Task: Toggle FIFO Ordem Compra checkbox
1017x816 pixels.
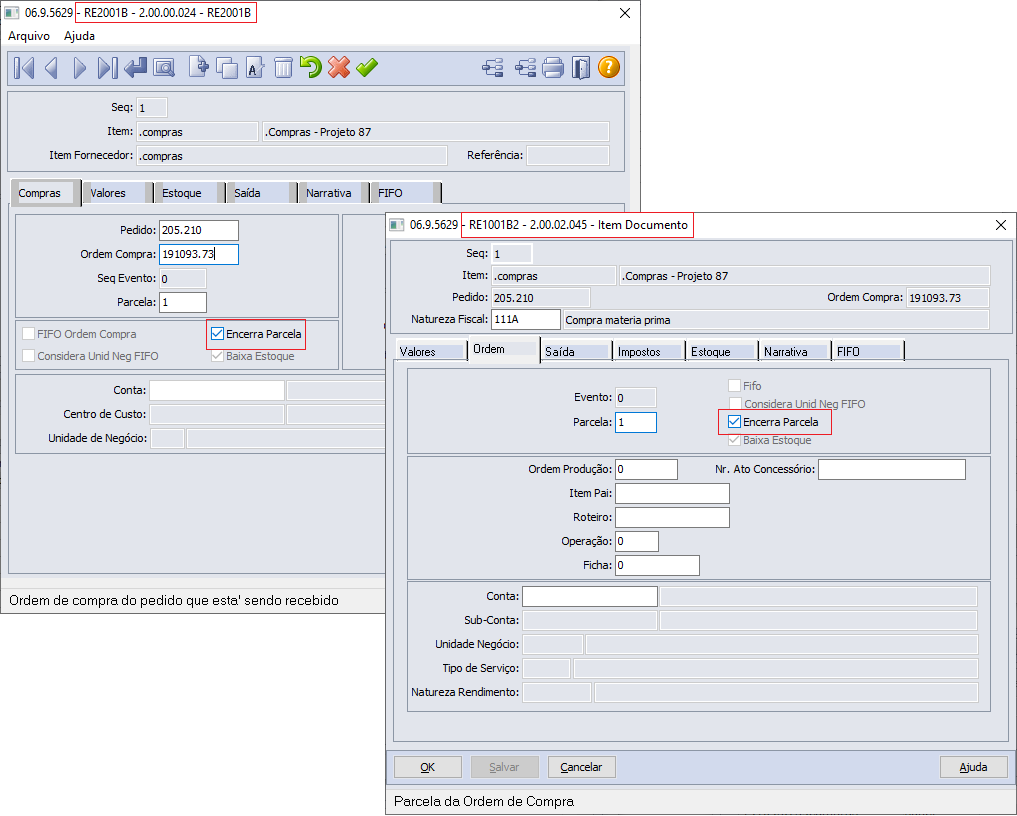Action: pos(29,334)
